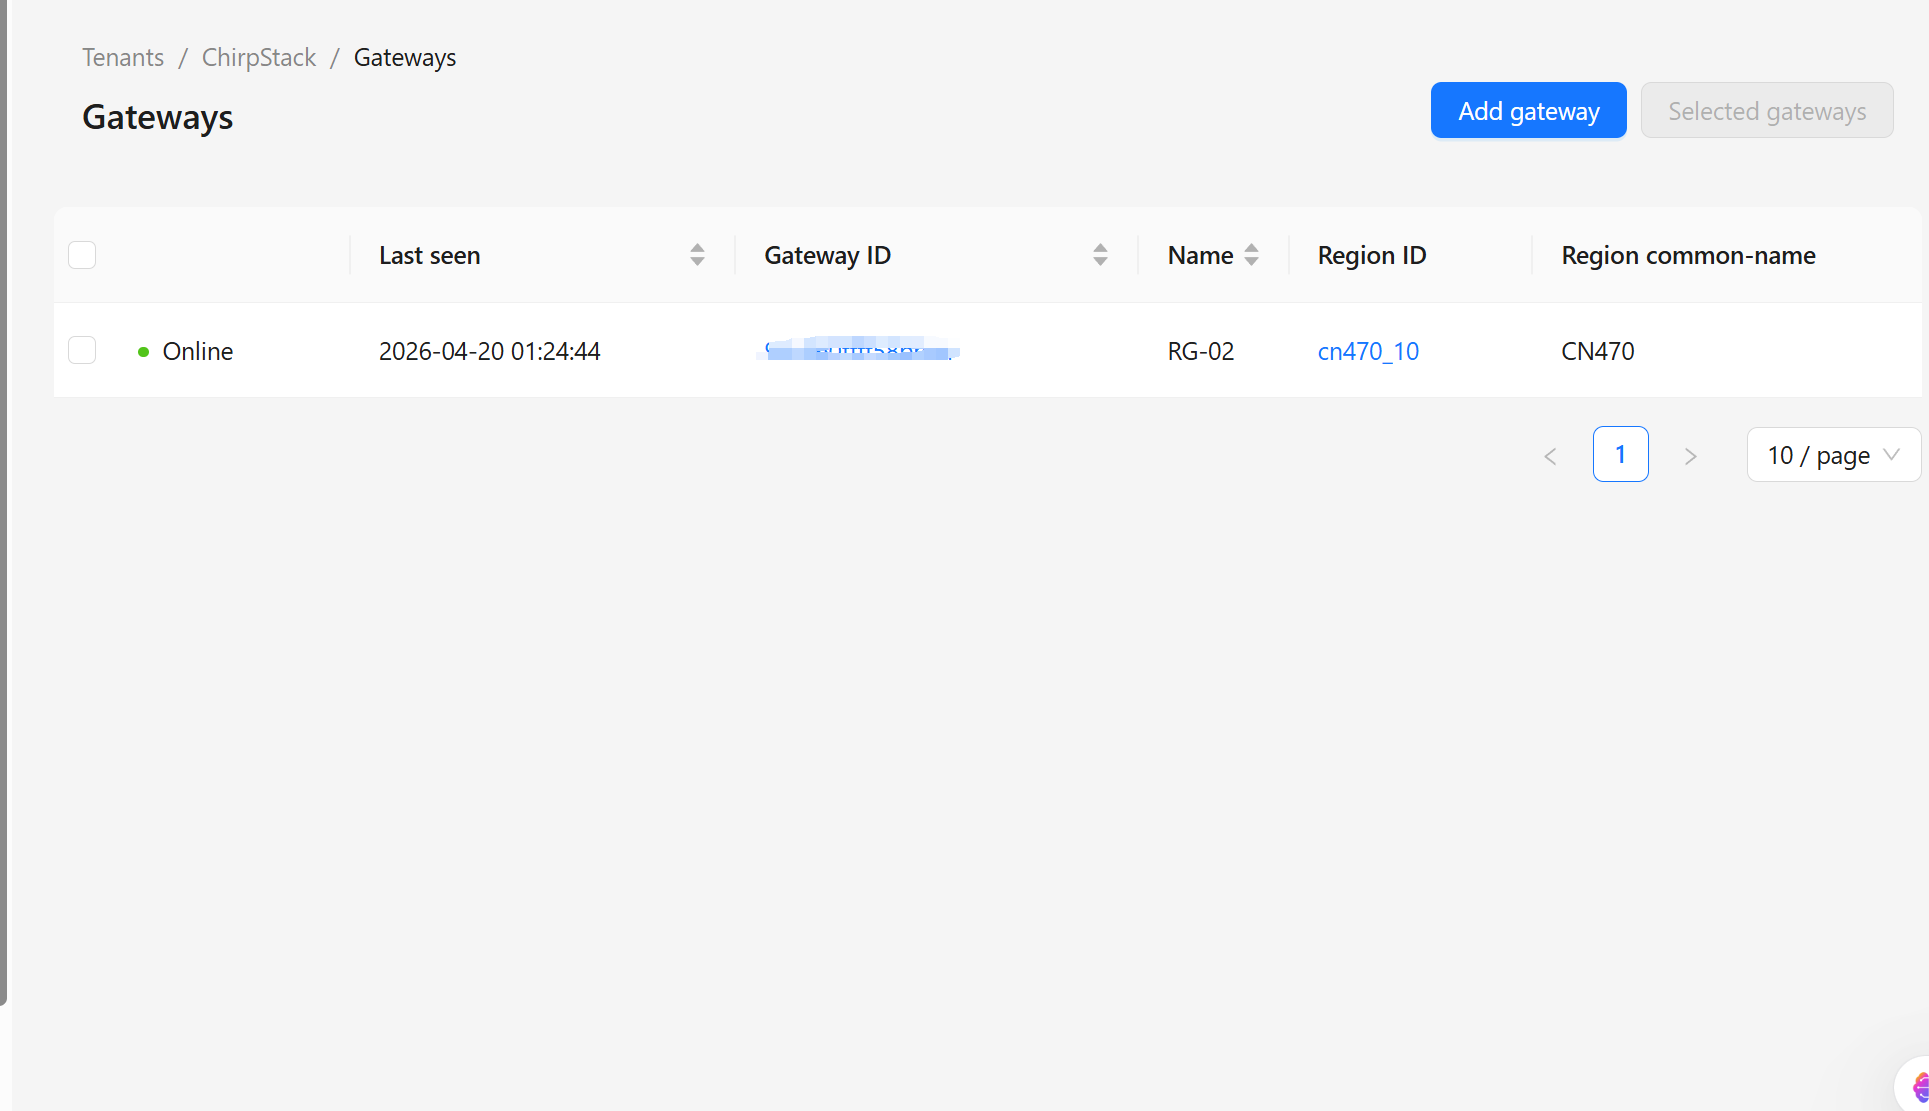The width and height of the screenshot is (1929, 1111).
Task: Sort by Name column arrows
Action: [1251, 255]
